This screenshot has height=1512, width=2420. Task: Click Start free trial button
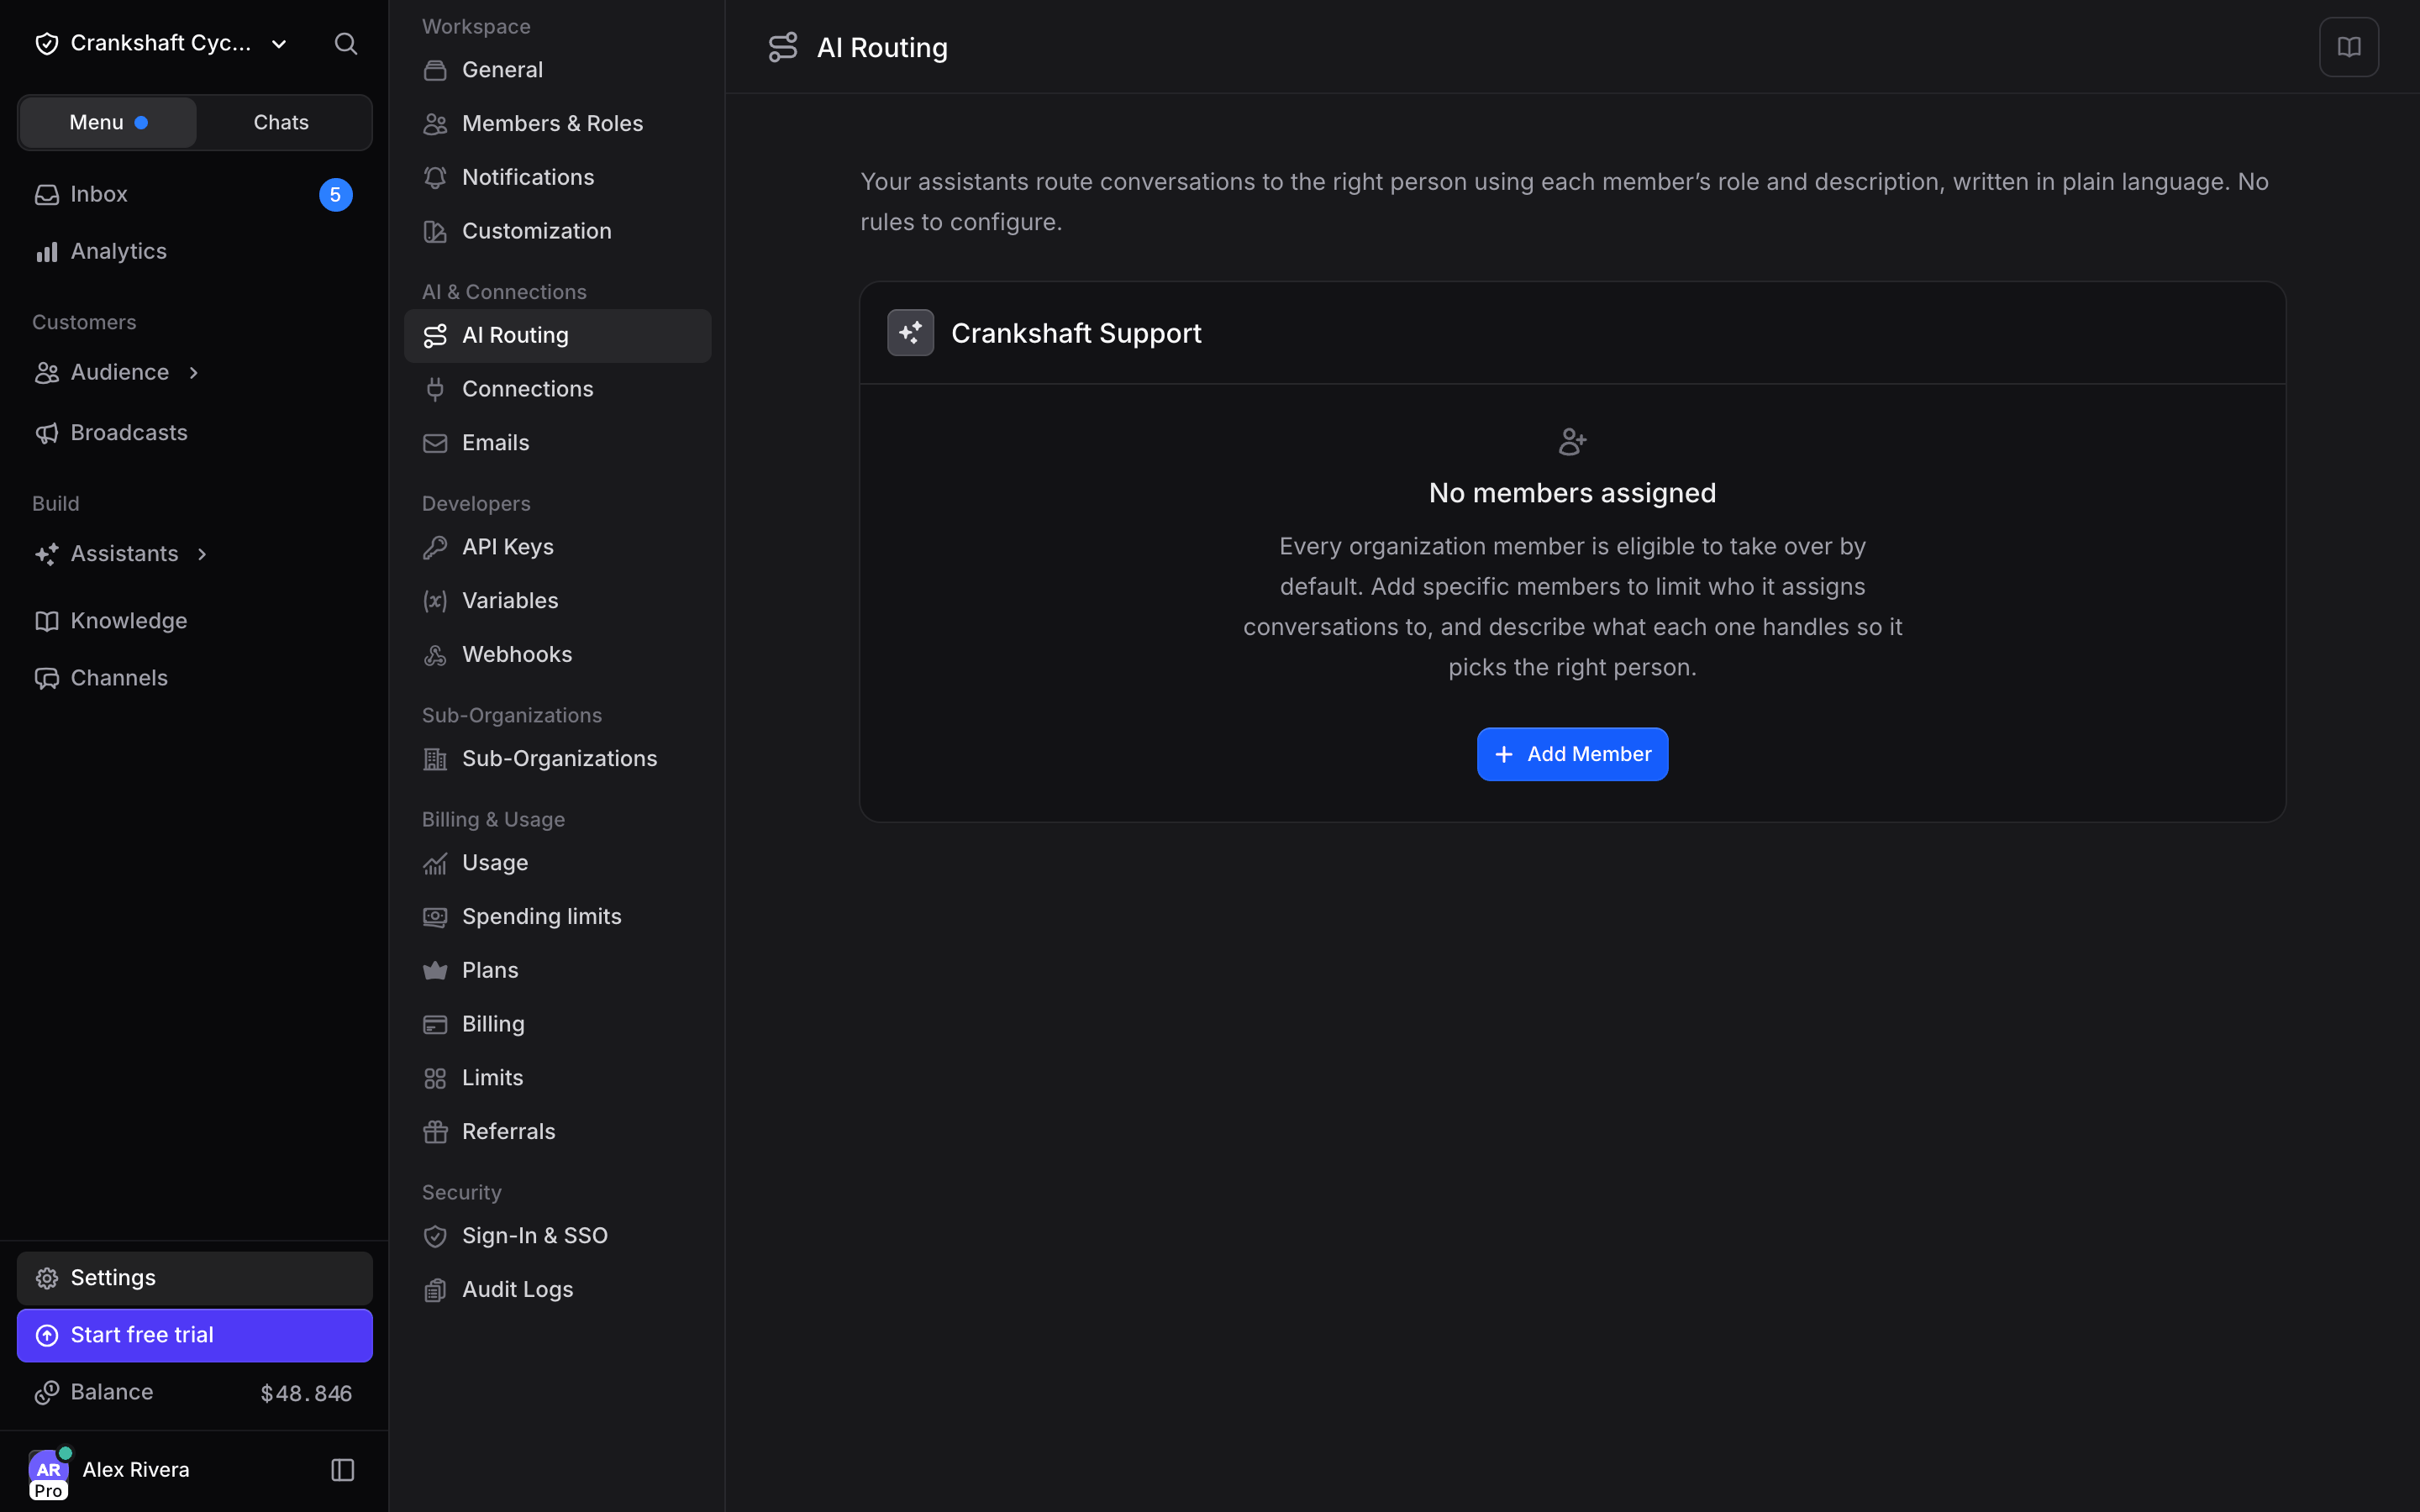(x=195, y=1335)
